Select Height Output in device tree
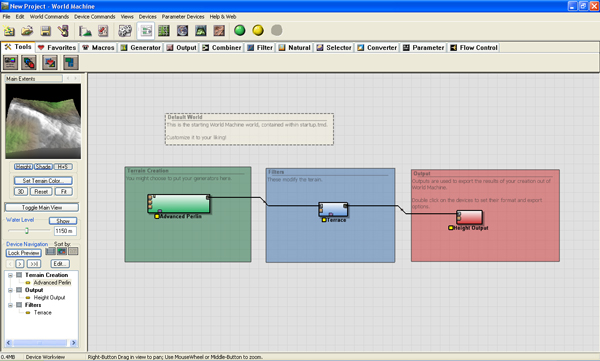Viewport: 600px width, 361px height. [x=49, y=297]
